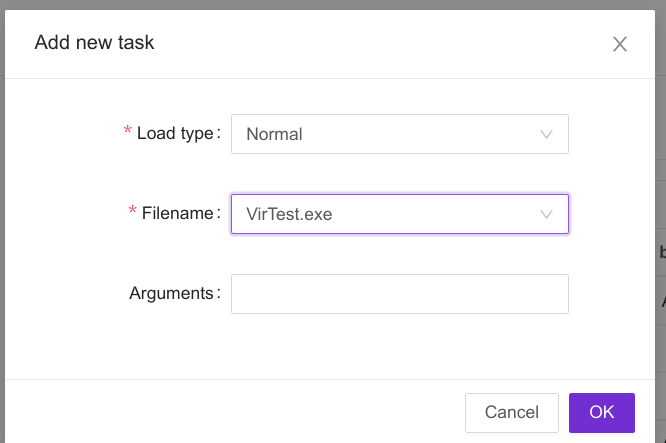Screen dimensions: 666x443
Task: Click the red asterisk beside Load type
Action: click(x=127, y=133)
